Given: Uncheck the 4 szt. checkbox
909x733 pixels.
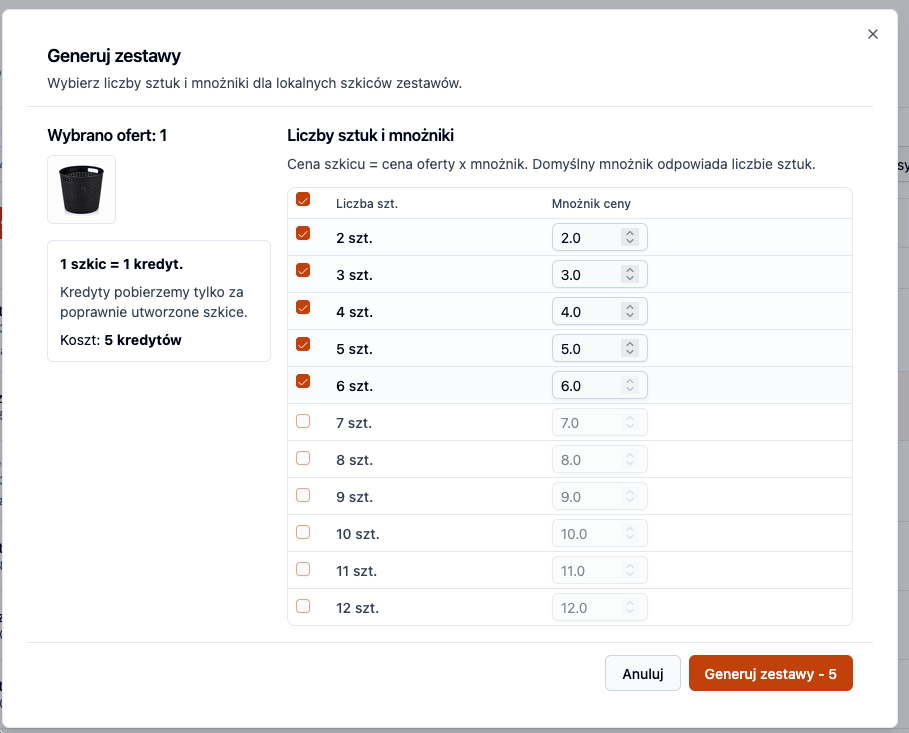Looking at the screenshot, I should 303,307.
